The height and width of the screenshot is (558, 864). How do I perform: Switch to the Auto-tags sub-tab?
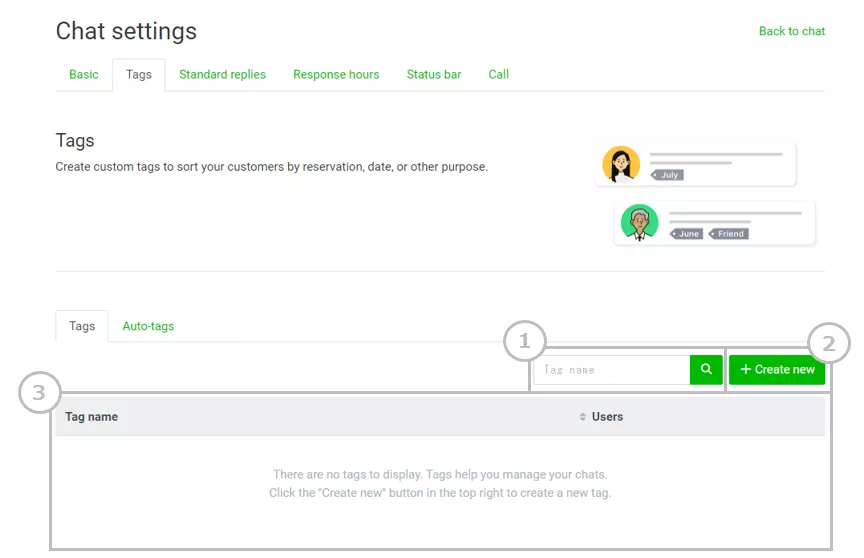[x=148, y=326]
